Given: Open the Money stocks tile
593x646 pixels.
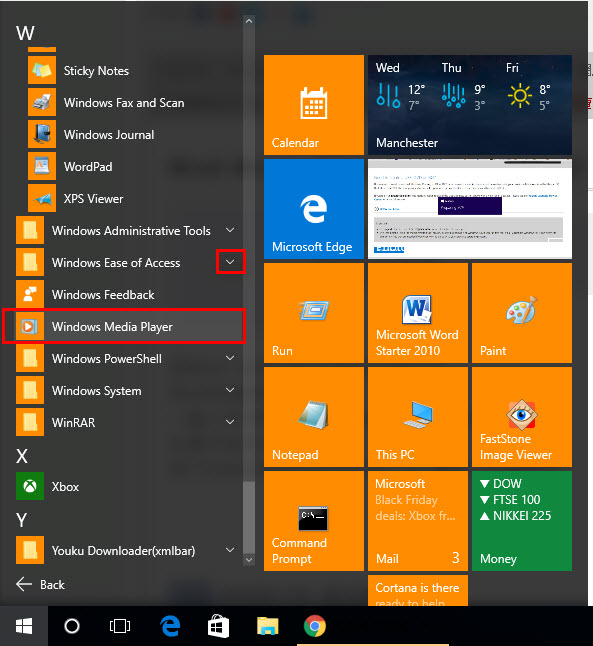Looking at the screenshot, I should pyautogui.click(x=522, y=521).
